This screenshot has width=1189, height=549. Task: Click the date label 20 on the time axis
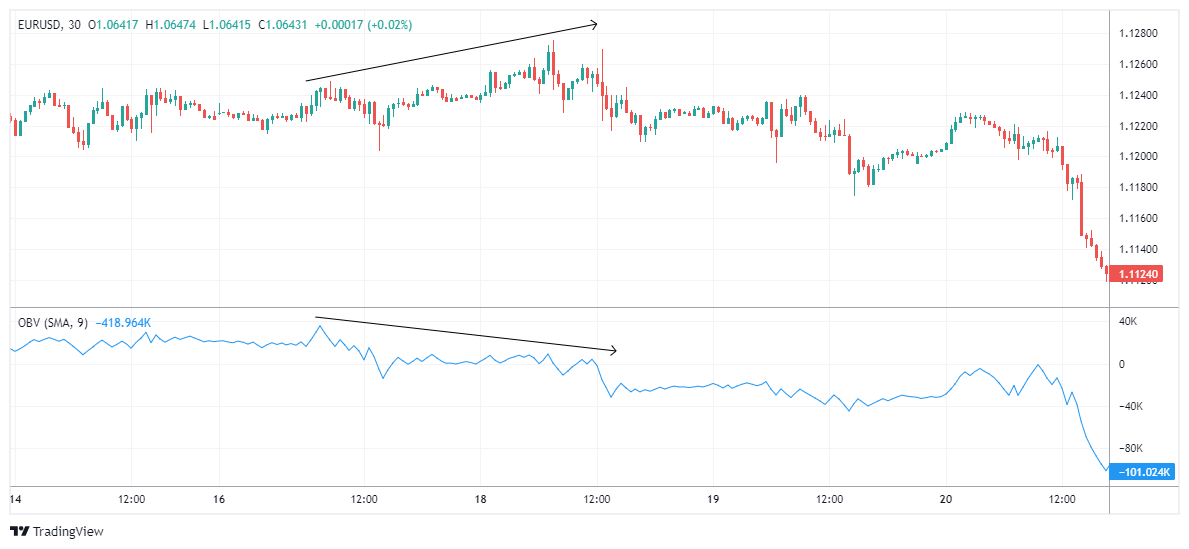tap(946, 500)
